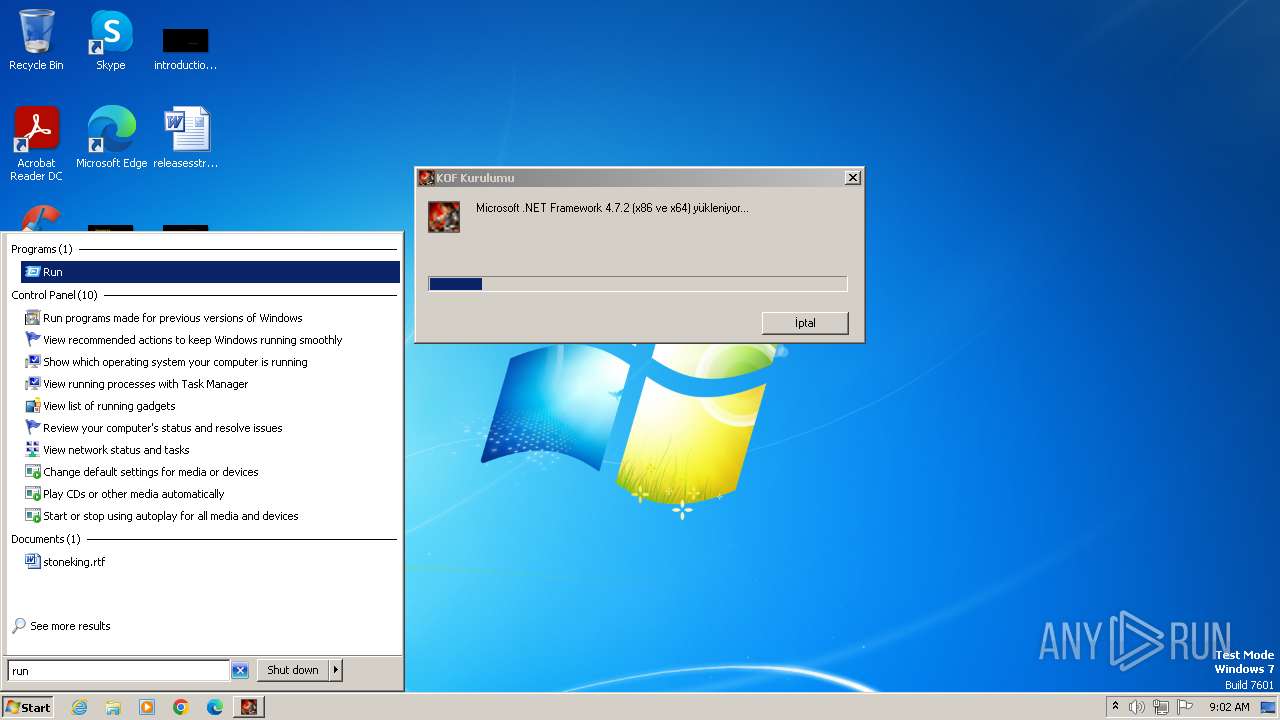The width and height of the screenshot is (1280, 720).
Task: Select the introductio... desktop file
Action: coord(185,48)
